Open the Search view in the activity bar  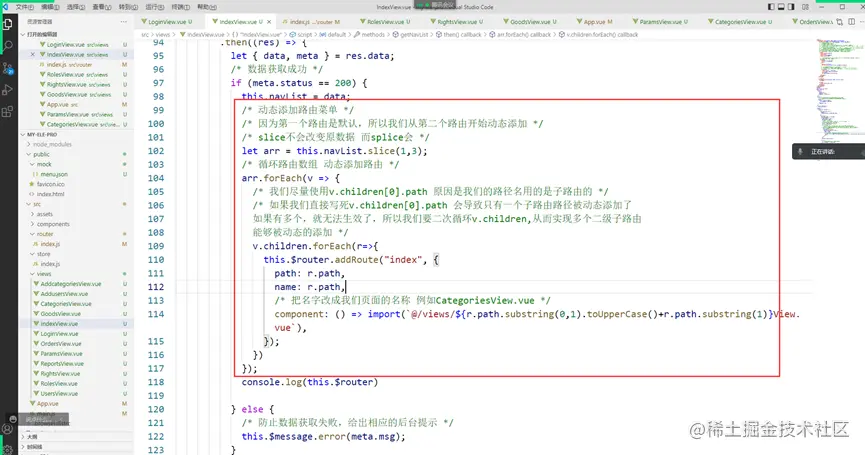click(x=8, y=46)
